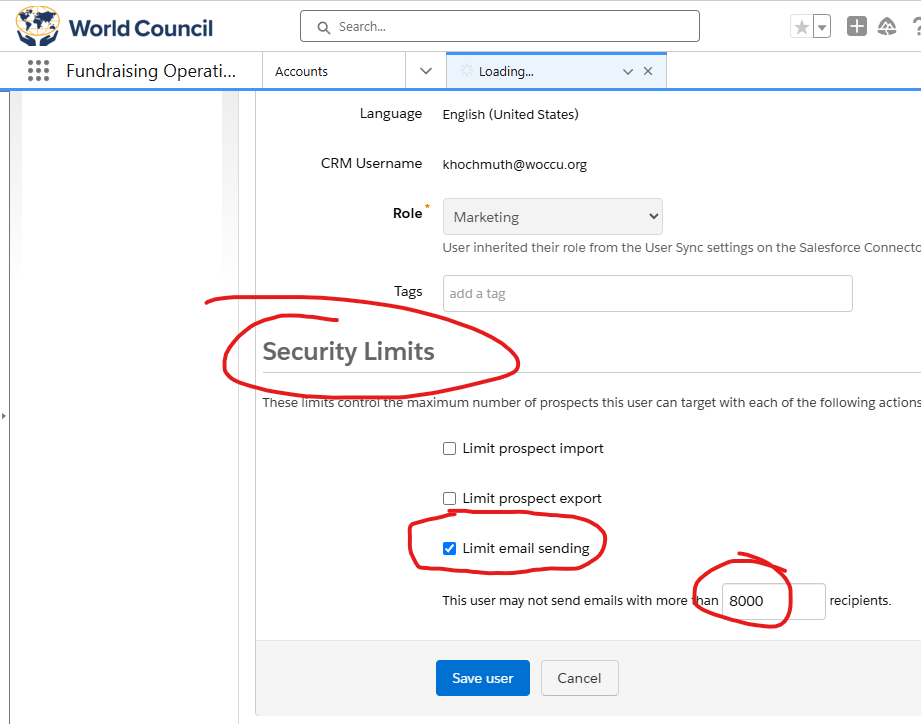This screenshot has width=921, height=724.
Task: Click the Cancel button
Action: click(580, 678)
